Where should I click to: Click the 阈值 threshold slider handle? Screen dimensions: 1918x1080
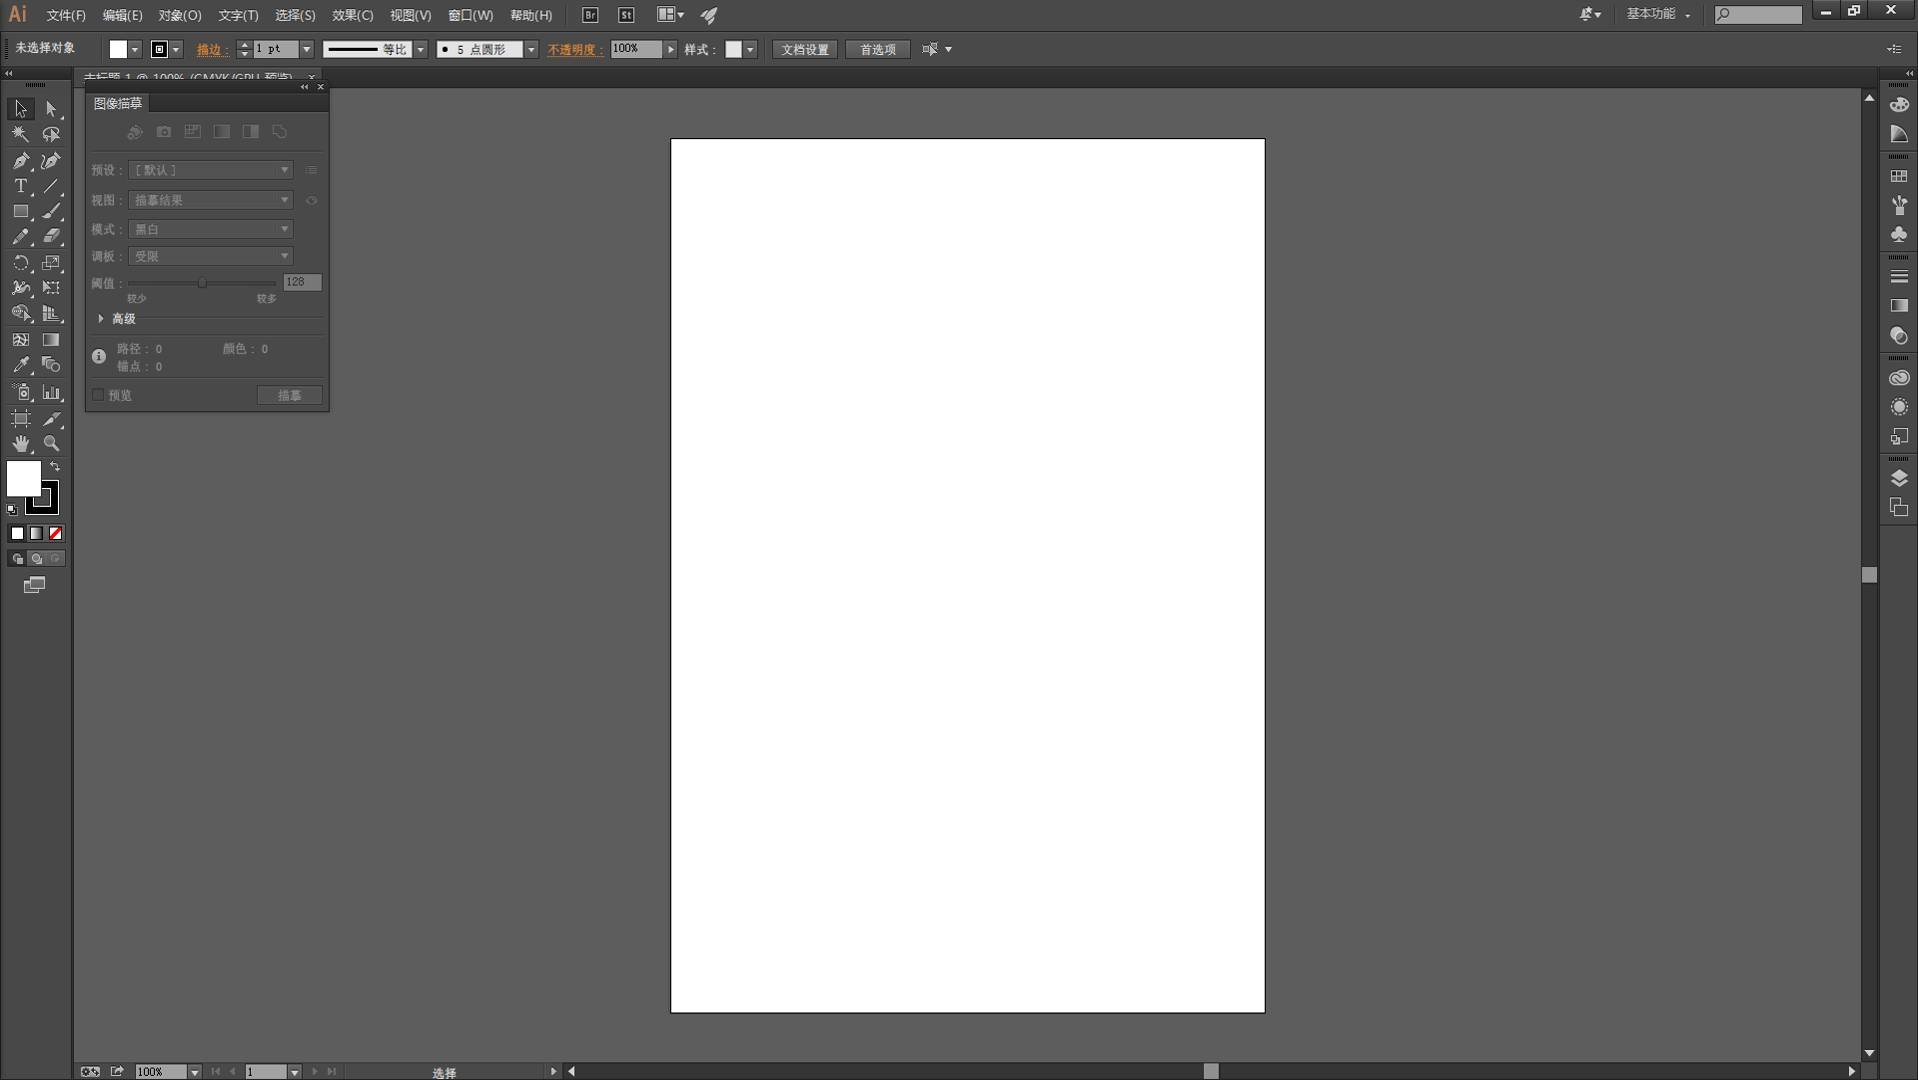pos(202,283)
